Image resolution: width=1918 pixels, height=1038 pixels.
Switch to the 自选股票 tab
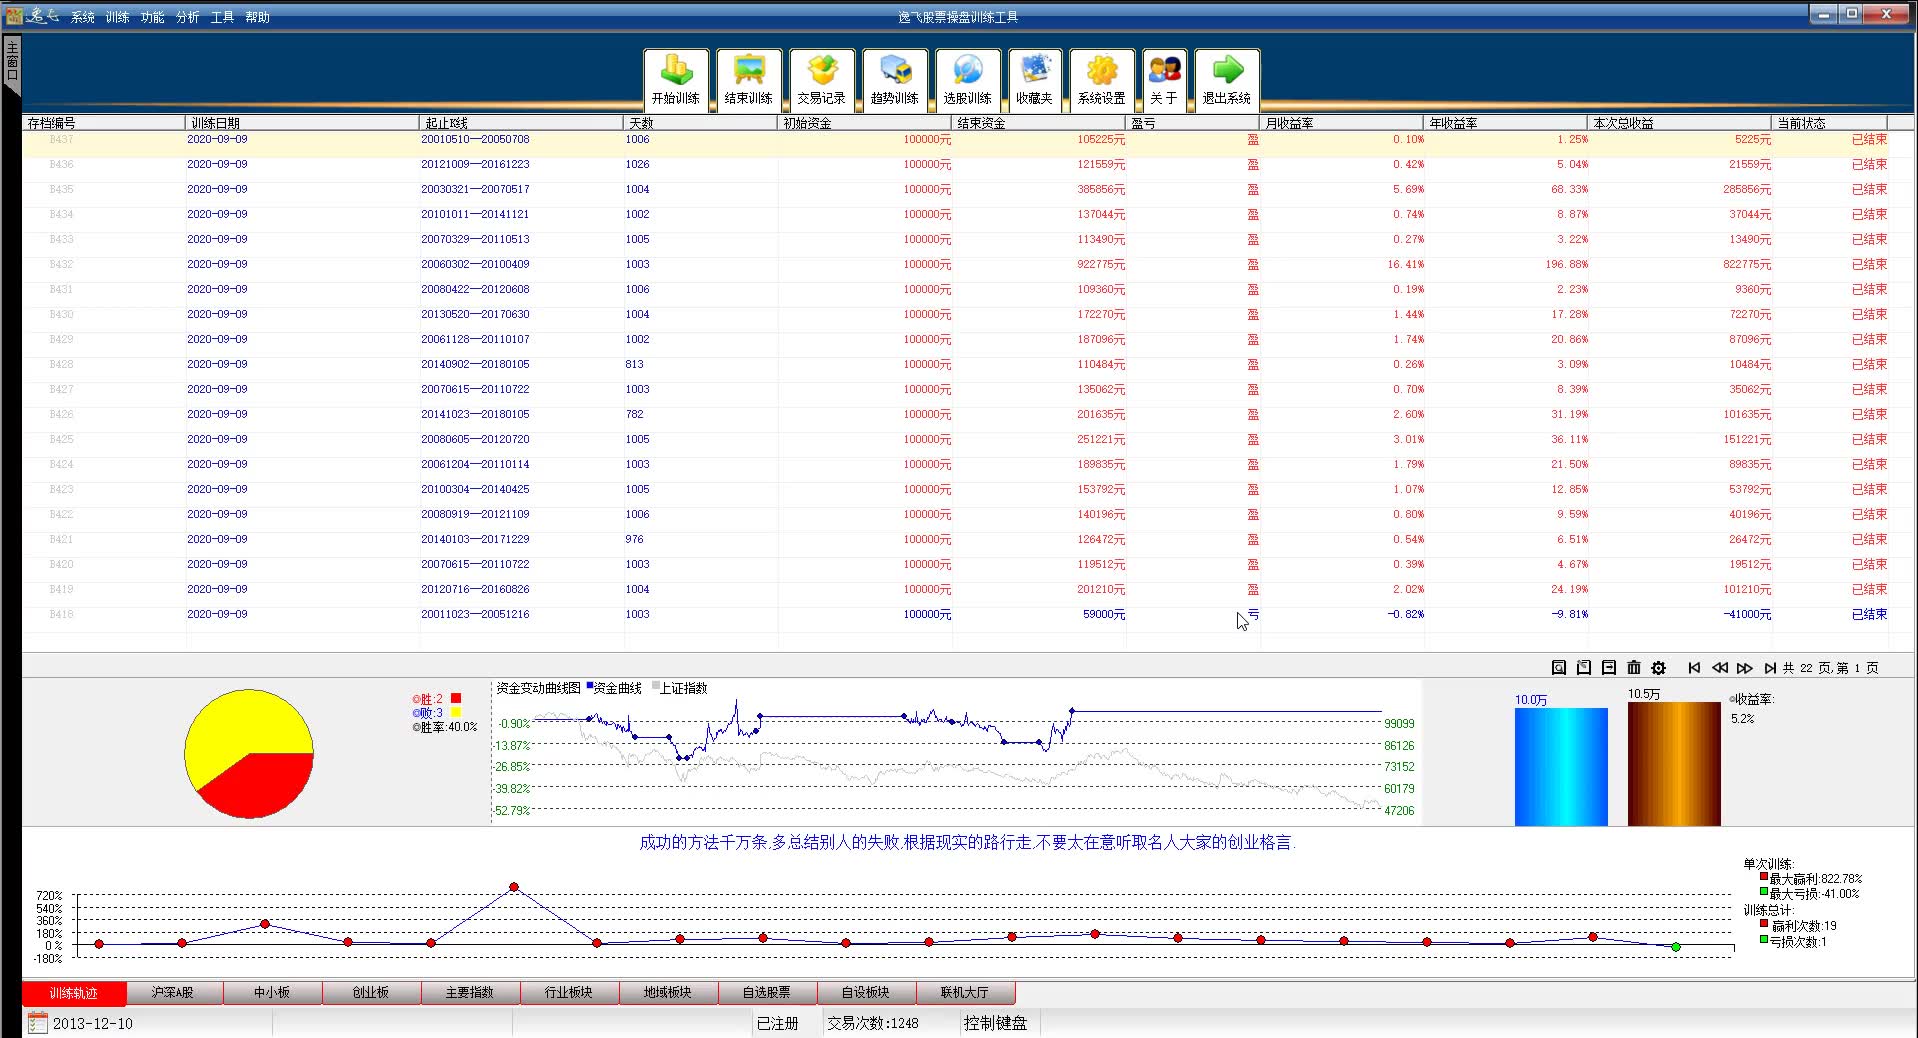[x=766, y=993]
